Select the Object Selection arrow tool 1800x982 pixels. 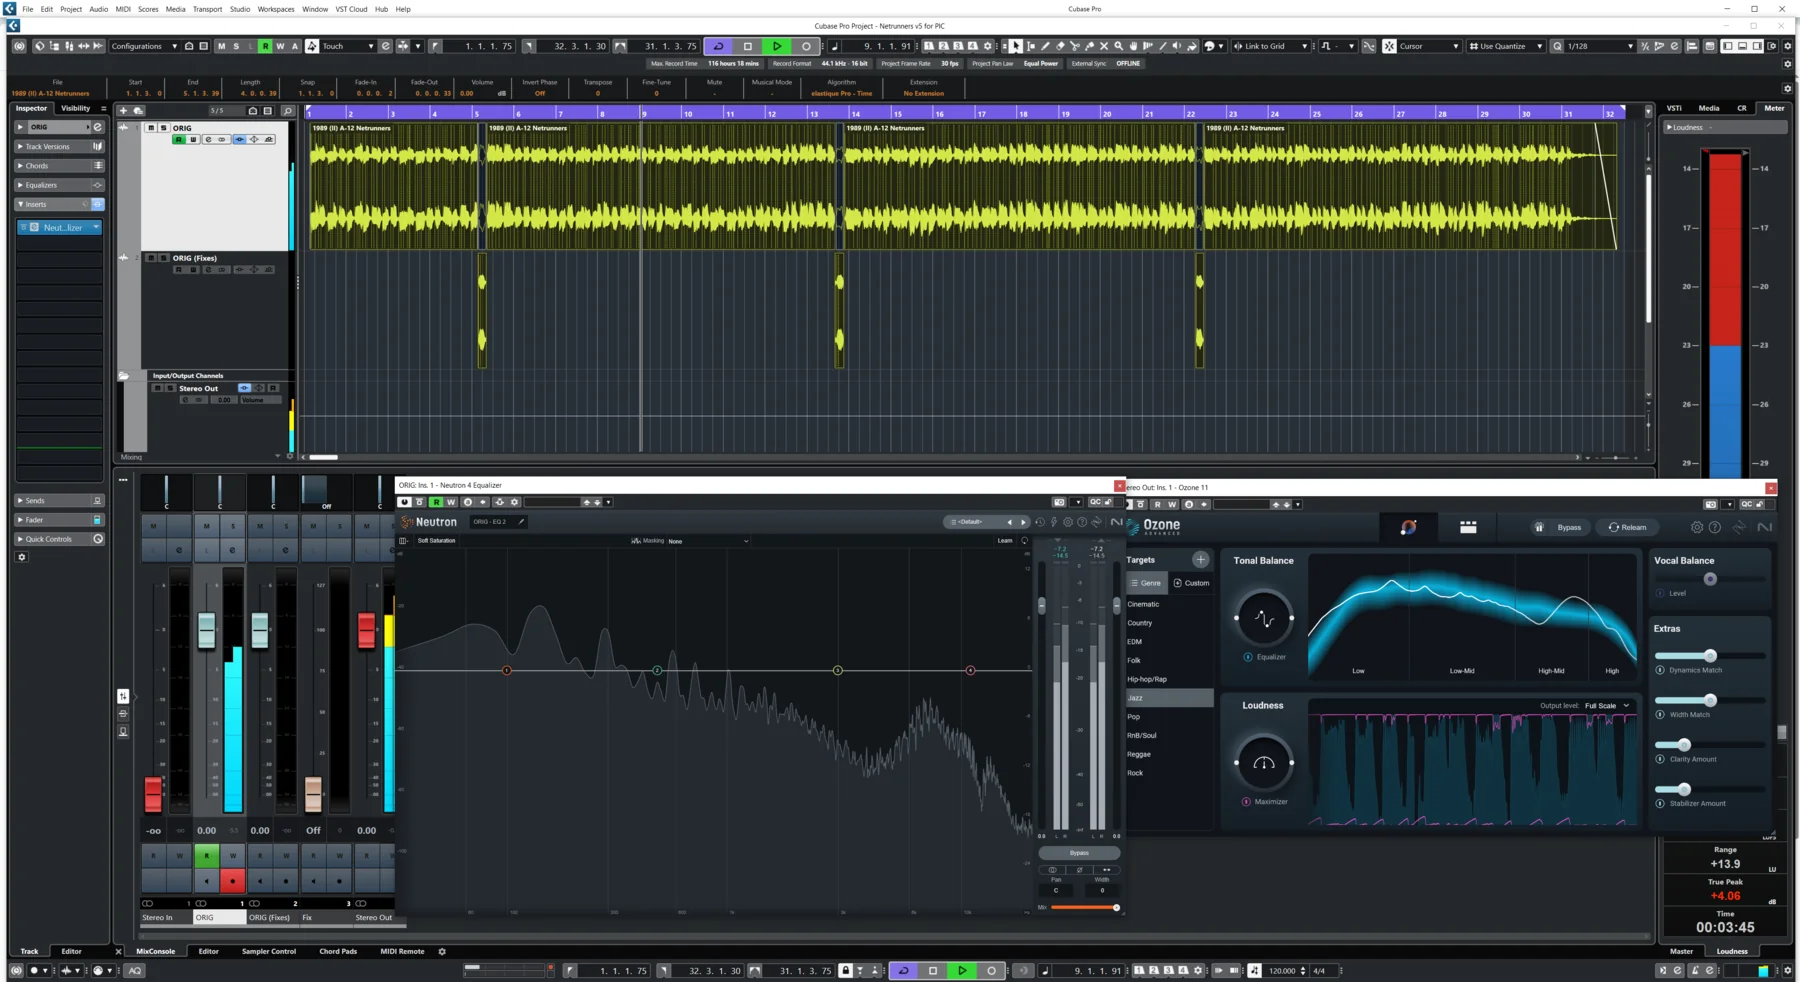click(1015, 46)
